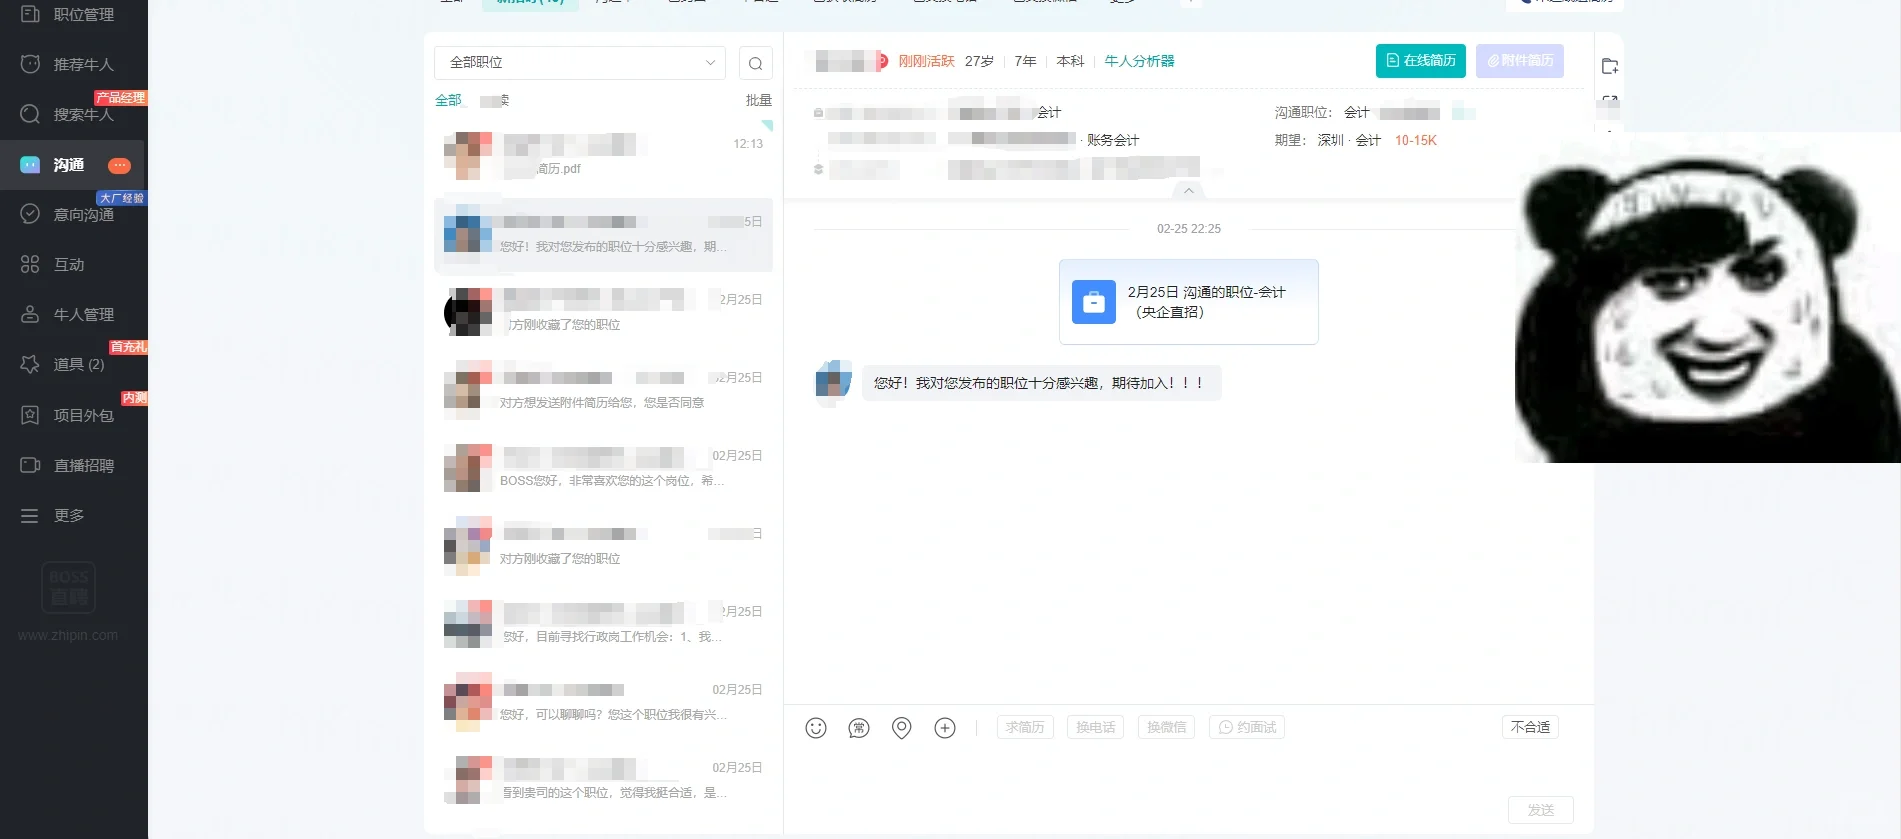Click the 牛人分析器 link

tap(1139, 61)
